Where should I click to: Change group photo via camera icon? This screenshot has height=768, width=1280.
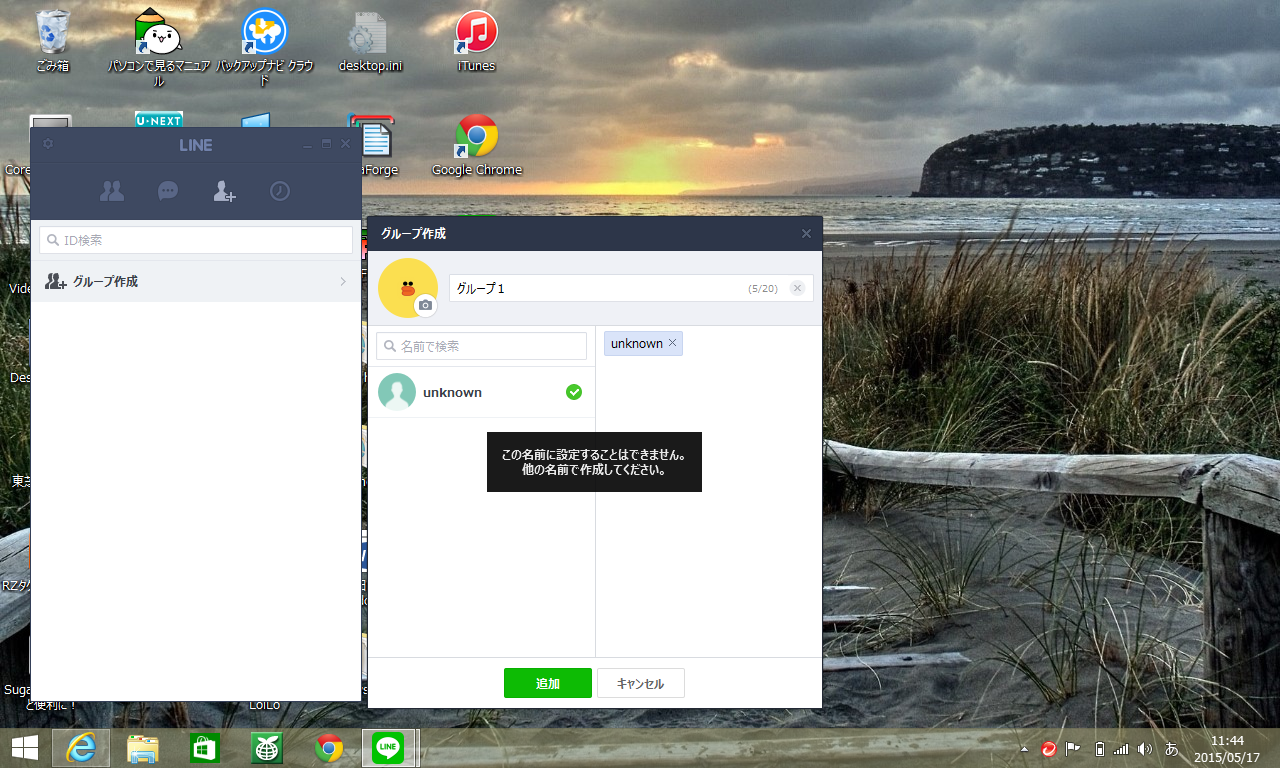pos(426,305)
